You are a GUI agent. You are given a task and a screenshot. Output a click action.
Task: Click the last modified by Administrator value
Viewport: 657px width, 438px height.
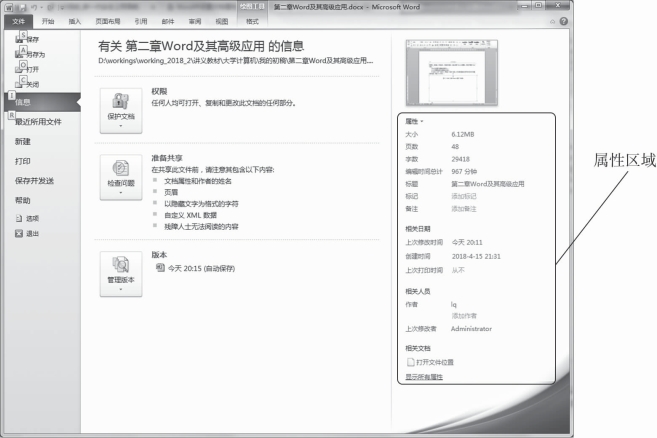pyautogui.click(x=471, y=329)
